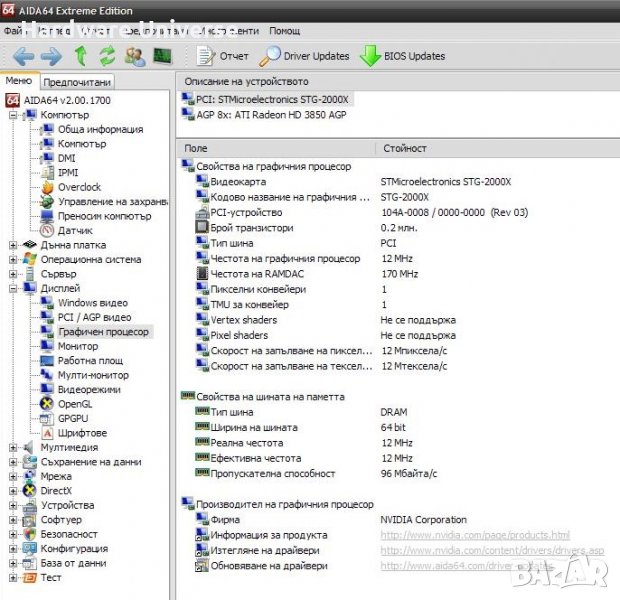This screenshot has height=600, width=620.
Task: Select Overclock item in the sidebar tree
Action: click(79, 187)
